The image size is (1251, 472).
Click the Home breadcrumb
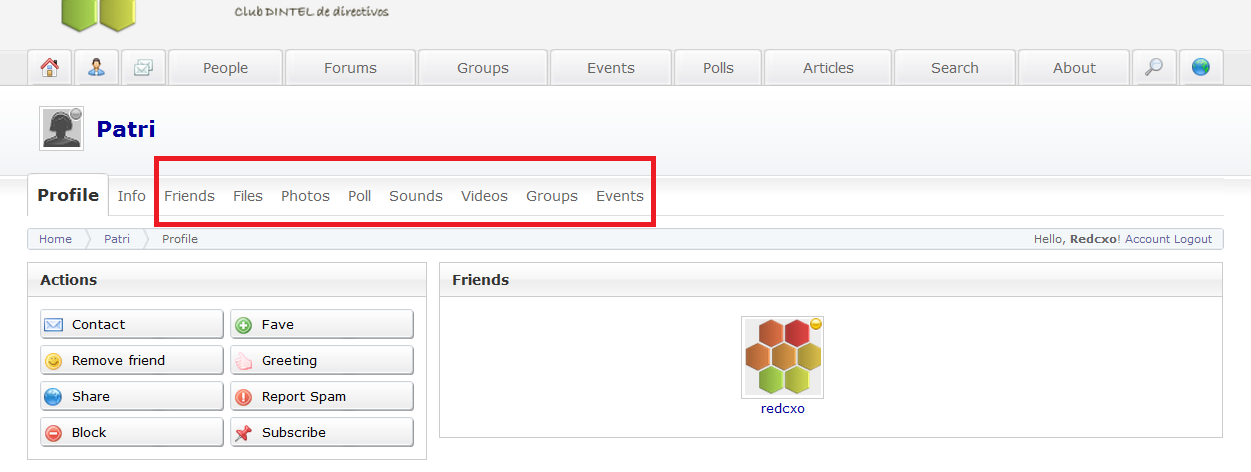pos(56,239)
